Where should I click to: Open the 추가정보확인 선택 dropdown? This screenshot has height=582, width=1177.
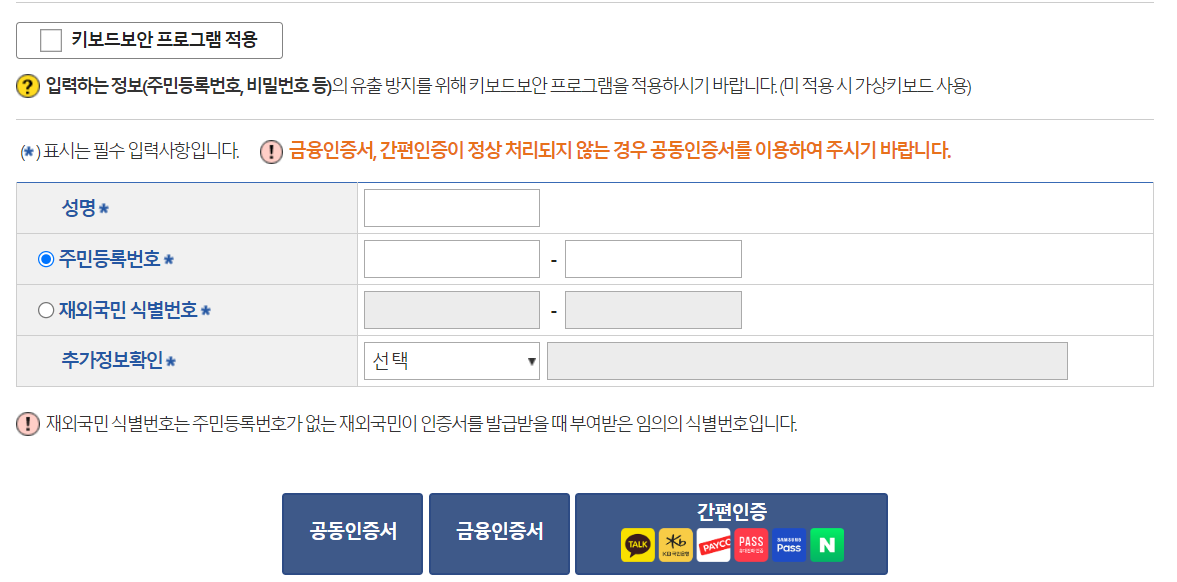tap(451, 360)
